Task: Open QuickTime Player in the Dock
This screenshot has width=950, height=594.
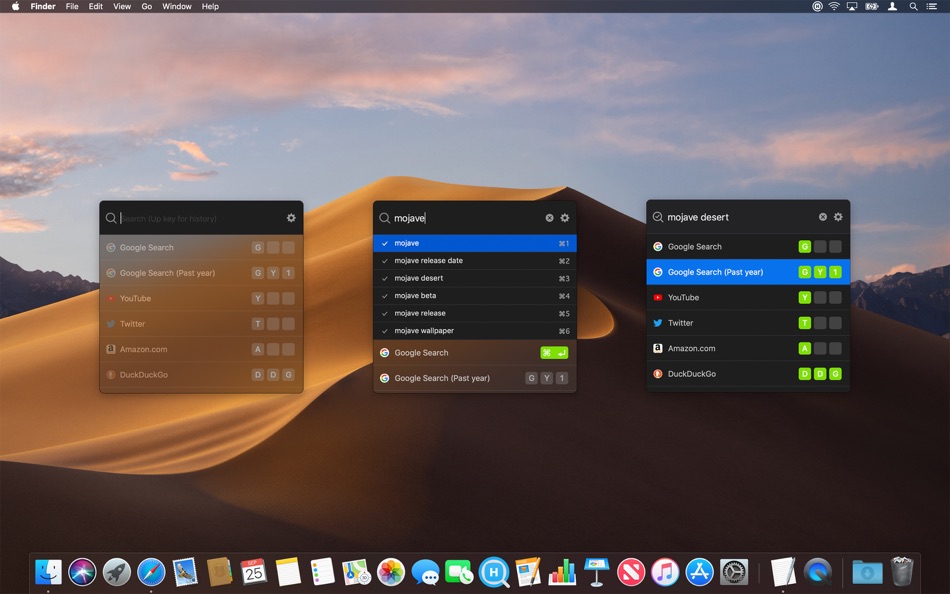Action: click(817, 572)
